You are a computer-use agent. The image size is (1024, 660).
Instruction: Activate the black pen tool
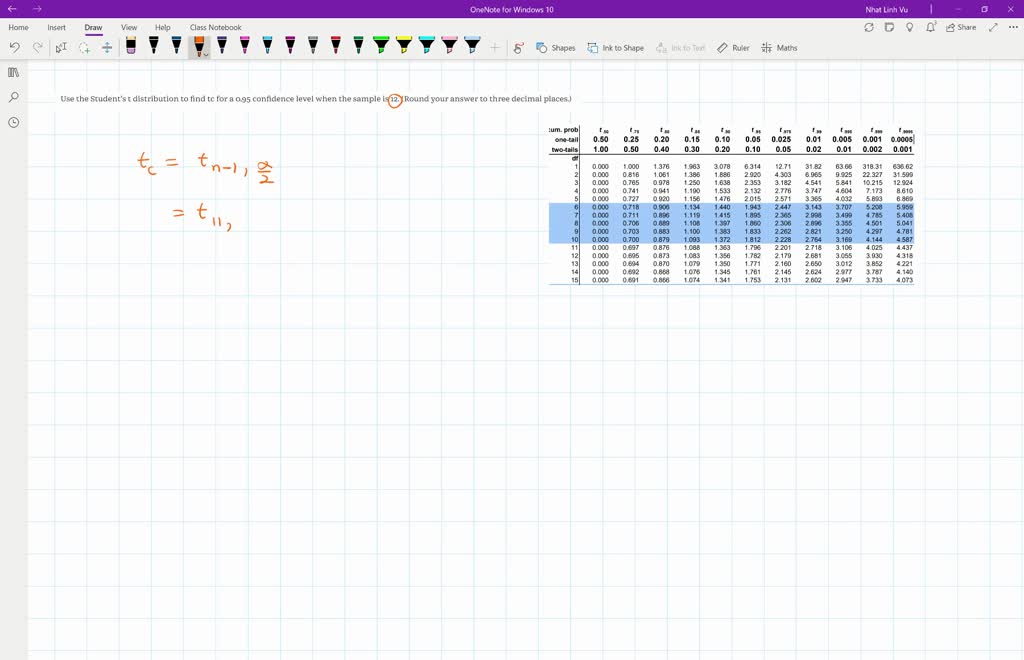[x=152, y=46]
